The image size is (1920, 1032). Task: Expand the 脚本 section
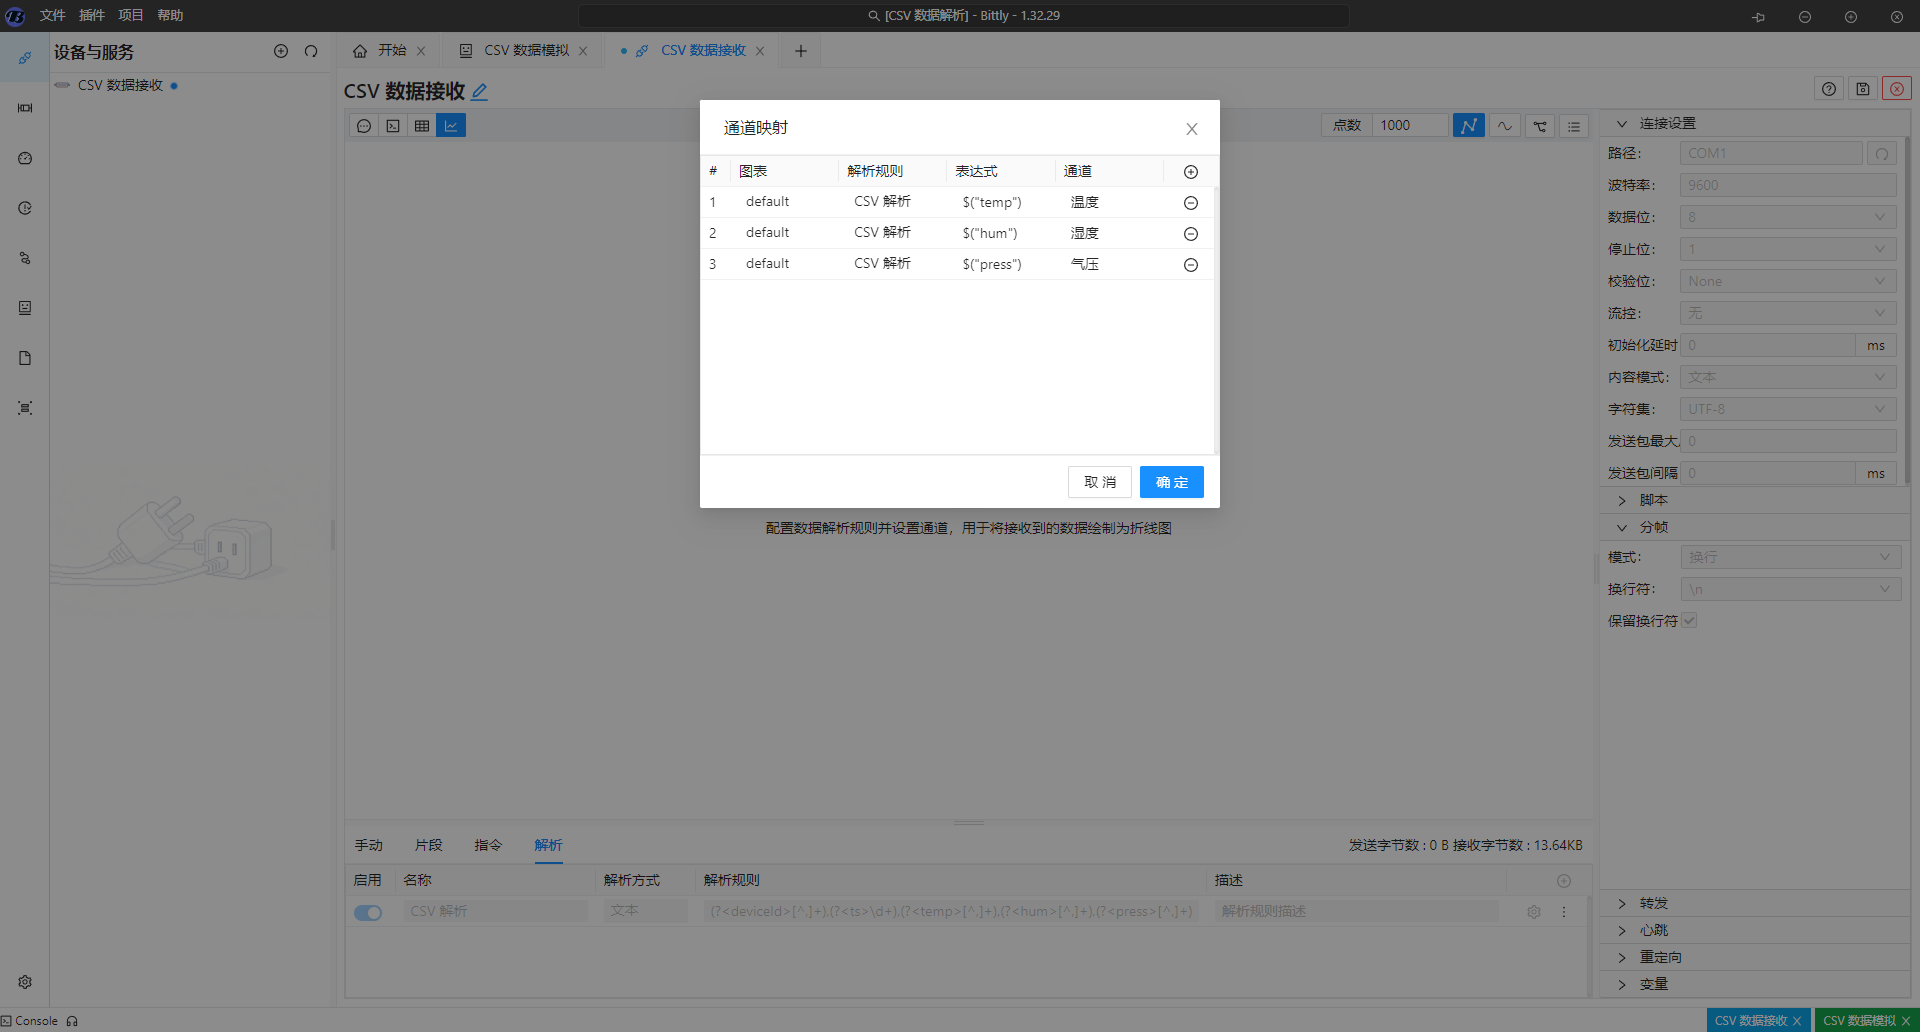1653,500
